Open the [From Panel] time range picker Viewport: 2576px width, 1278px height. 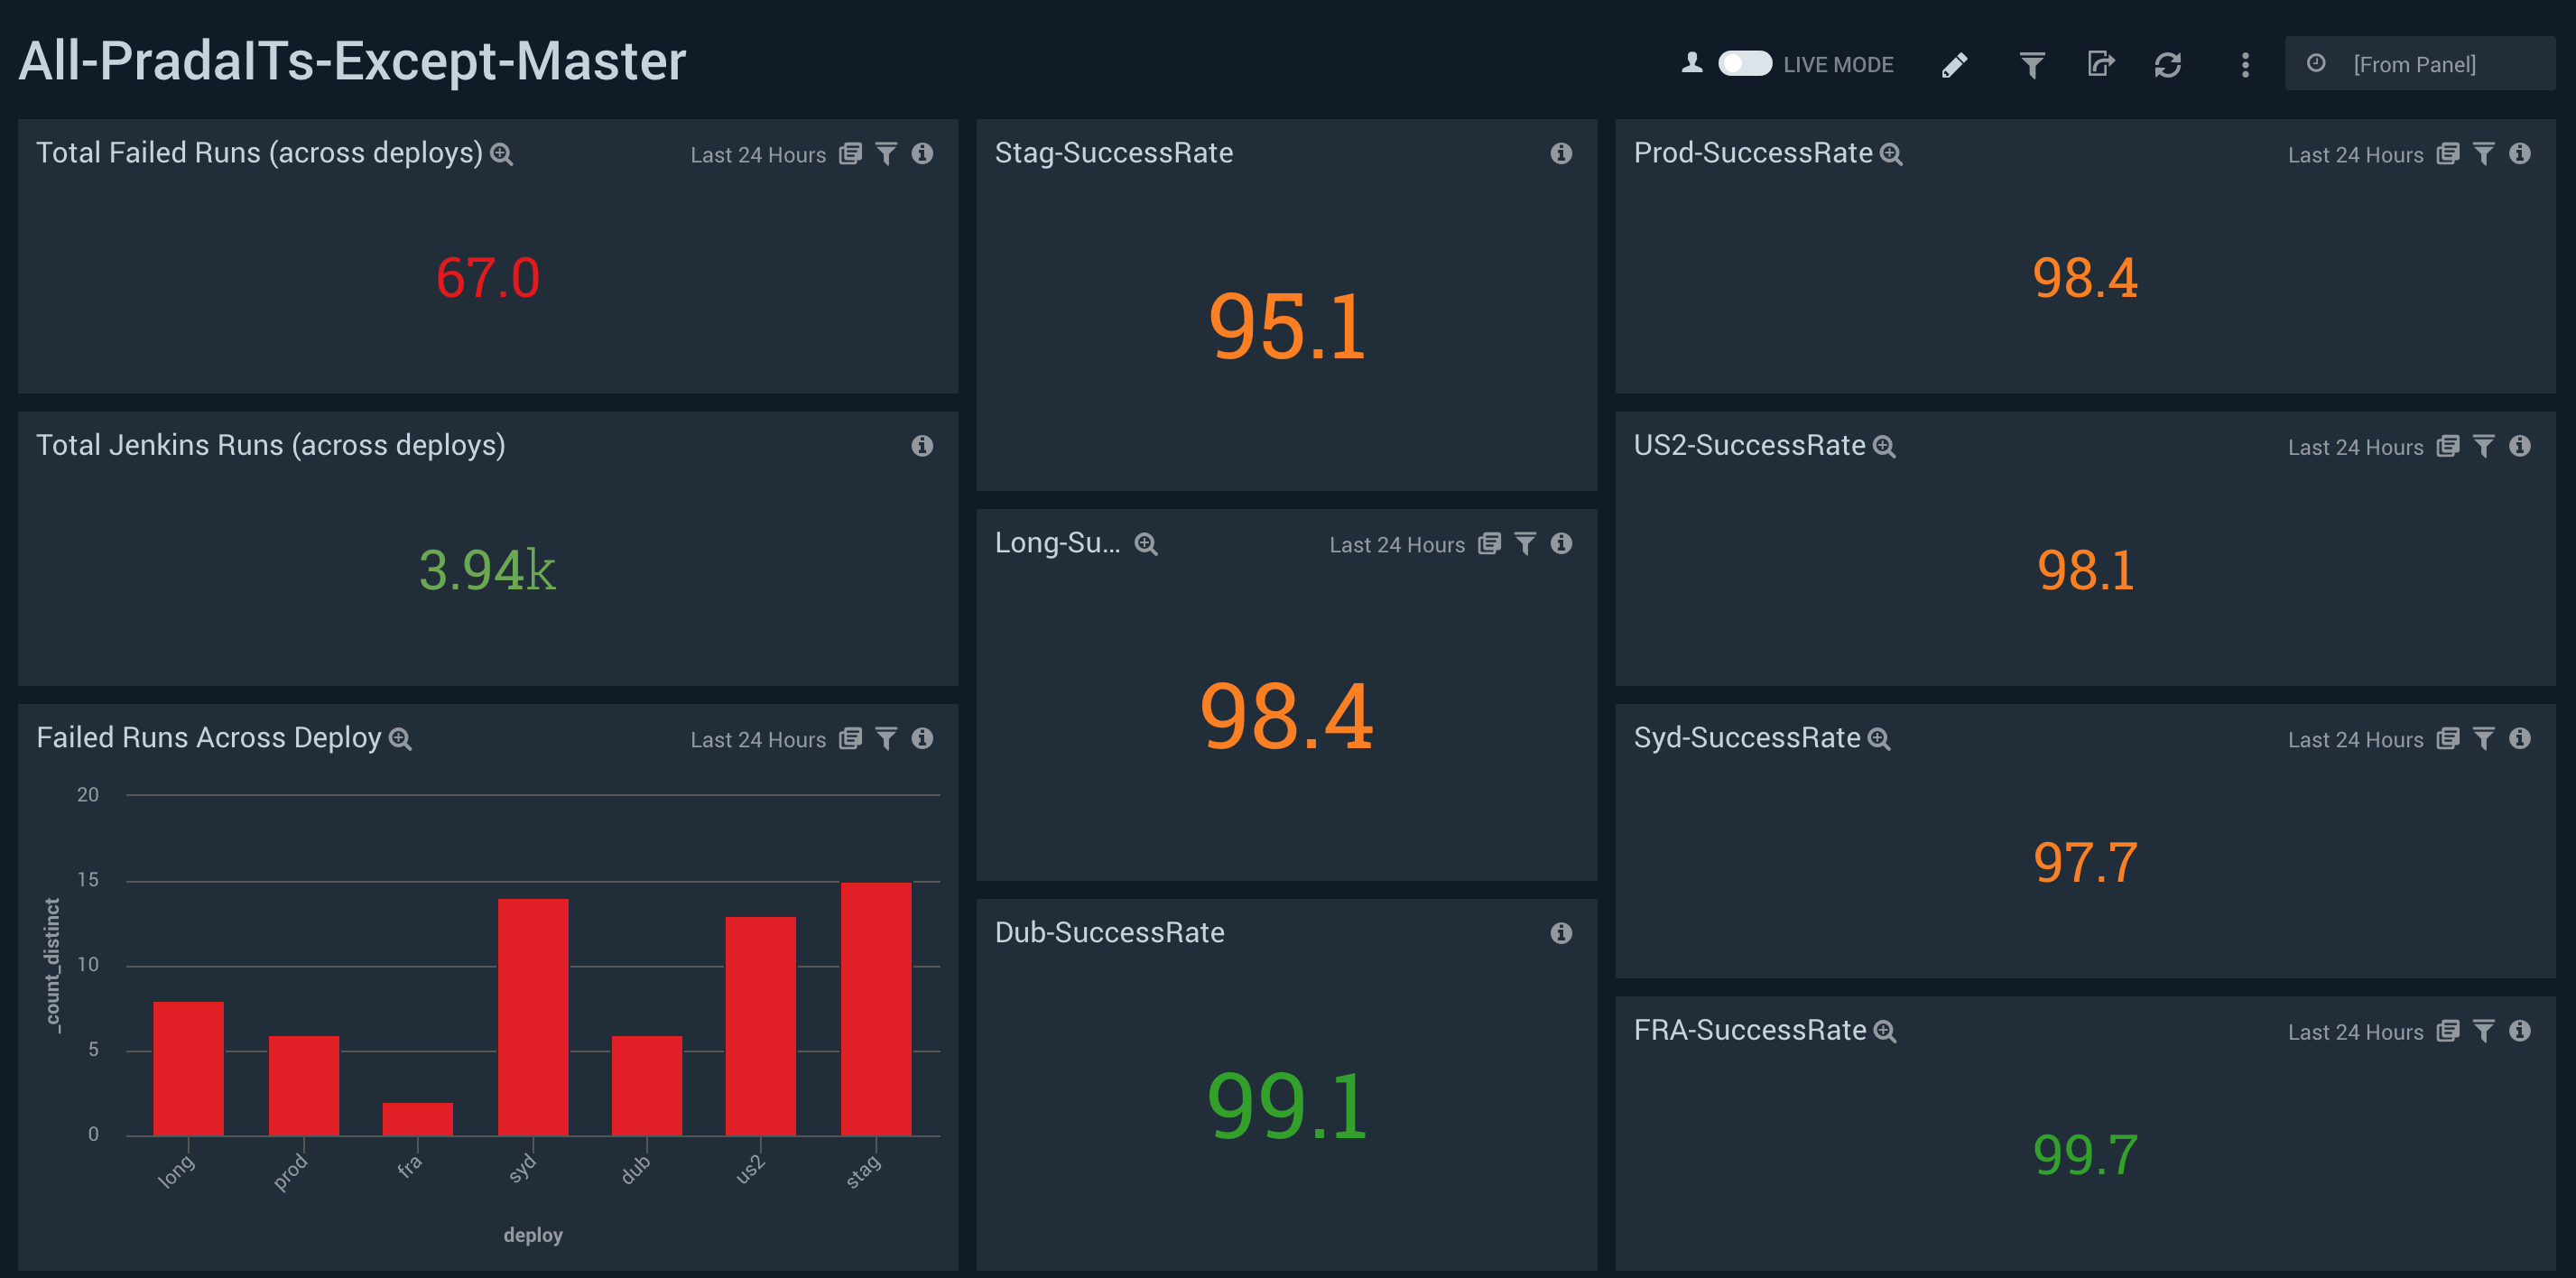(2419, 64)
